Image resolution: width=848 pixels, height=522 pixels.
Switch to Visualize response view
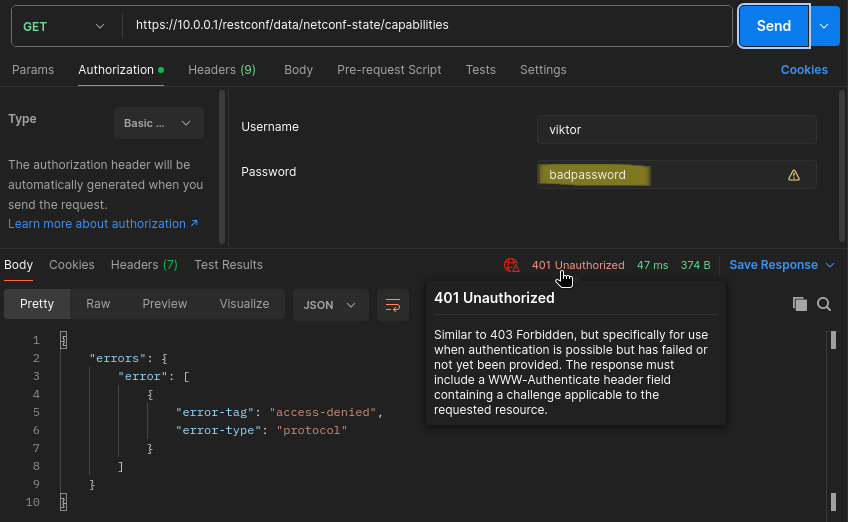[x=244, y=304]
